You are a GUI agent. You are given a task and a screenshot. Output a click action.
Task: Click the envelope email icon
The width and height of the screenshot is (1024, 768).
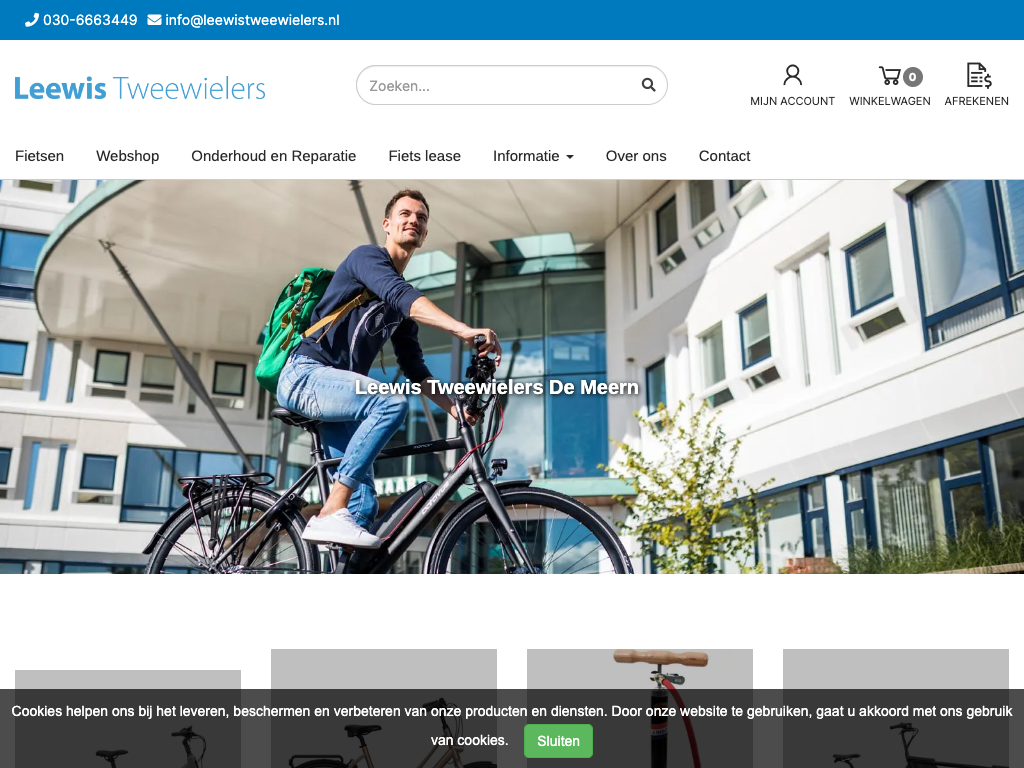pos(154,20)
